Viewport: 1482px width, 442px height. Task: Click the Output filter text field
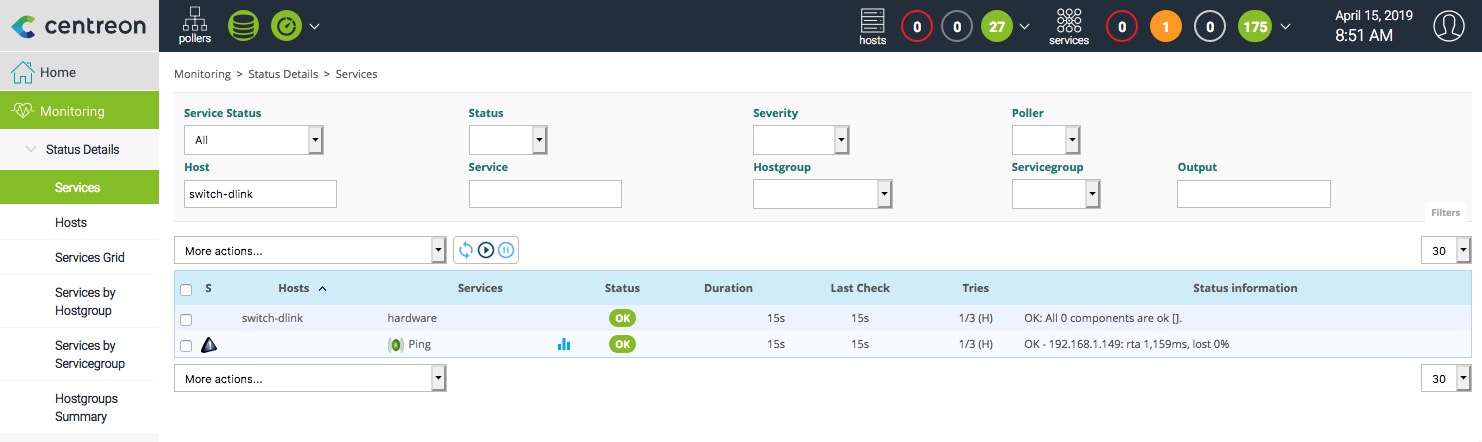click(1253, 194)
